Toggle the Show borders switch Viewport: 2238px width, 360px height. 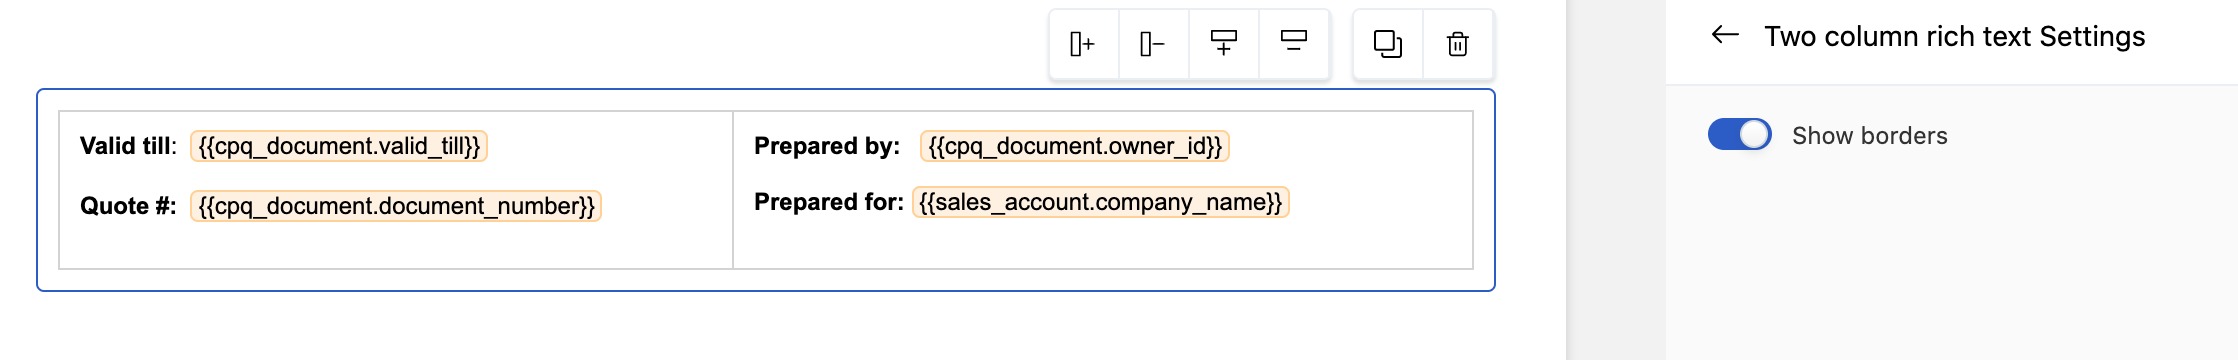(x=1739, y=134)
